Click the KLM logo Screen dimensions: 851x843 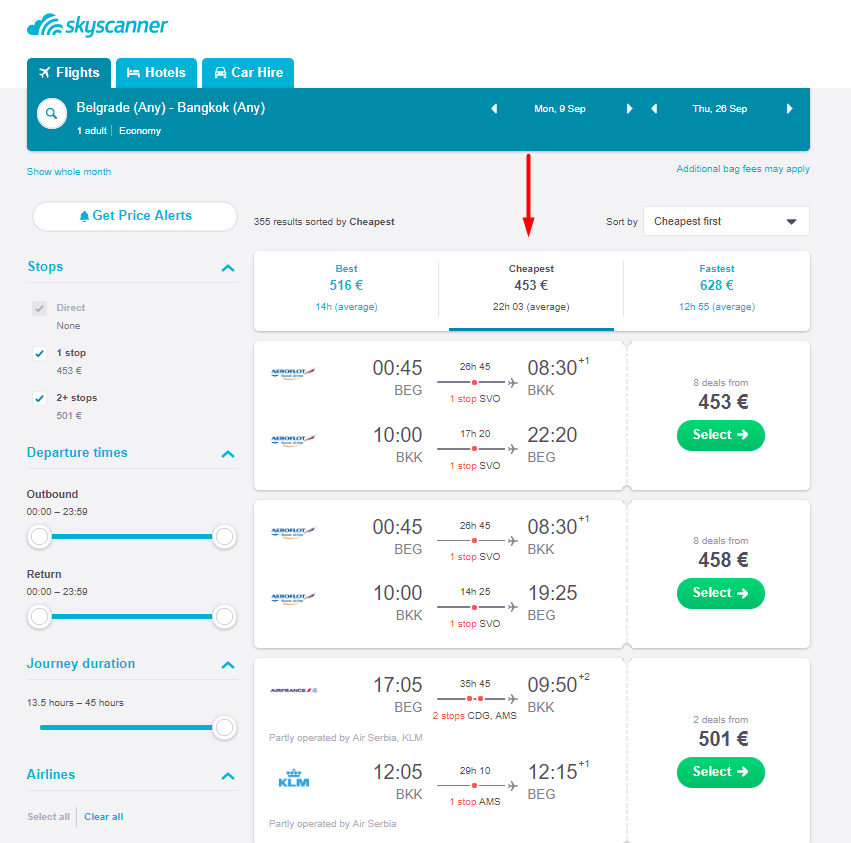pos(294,778)
